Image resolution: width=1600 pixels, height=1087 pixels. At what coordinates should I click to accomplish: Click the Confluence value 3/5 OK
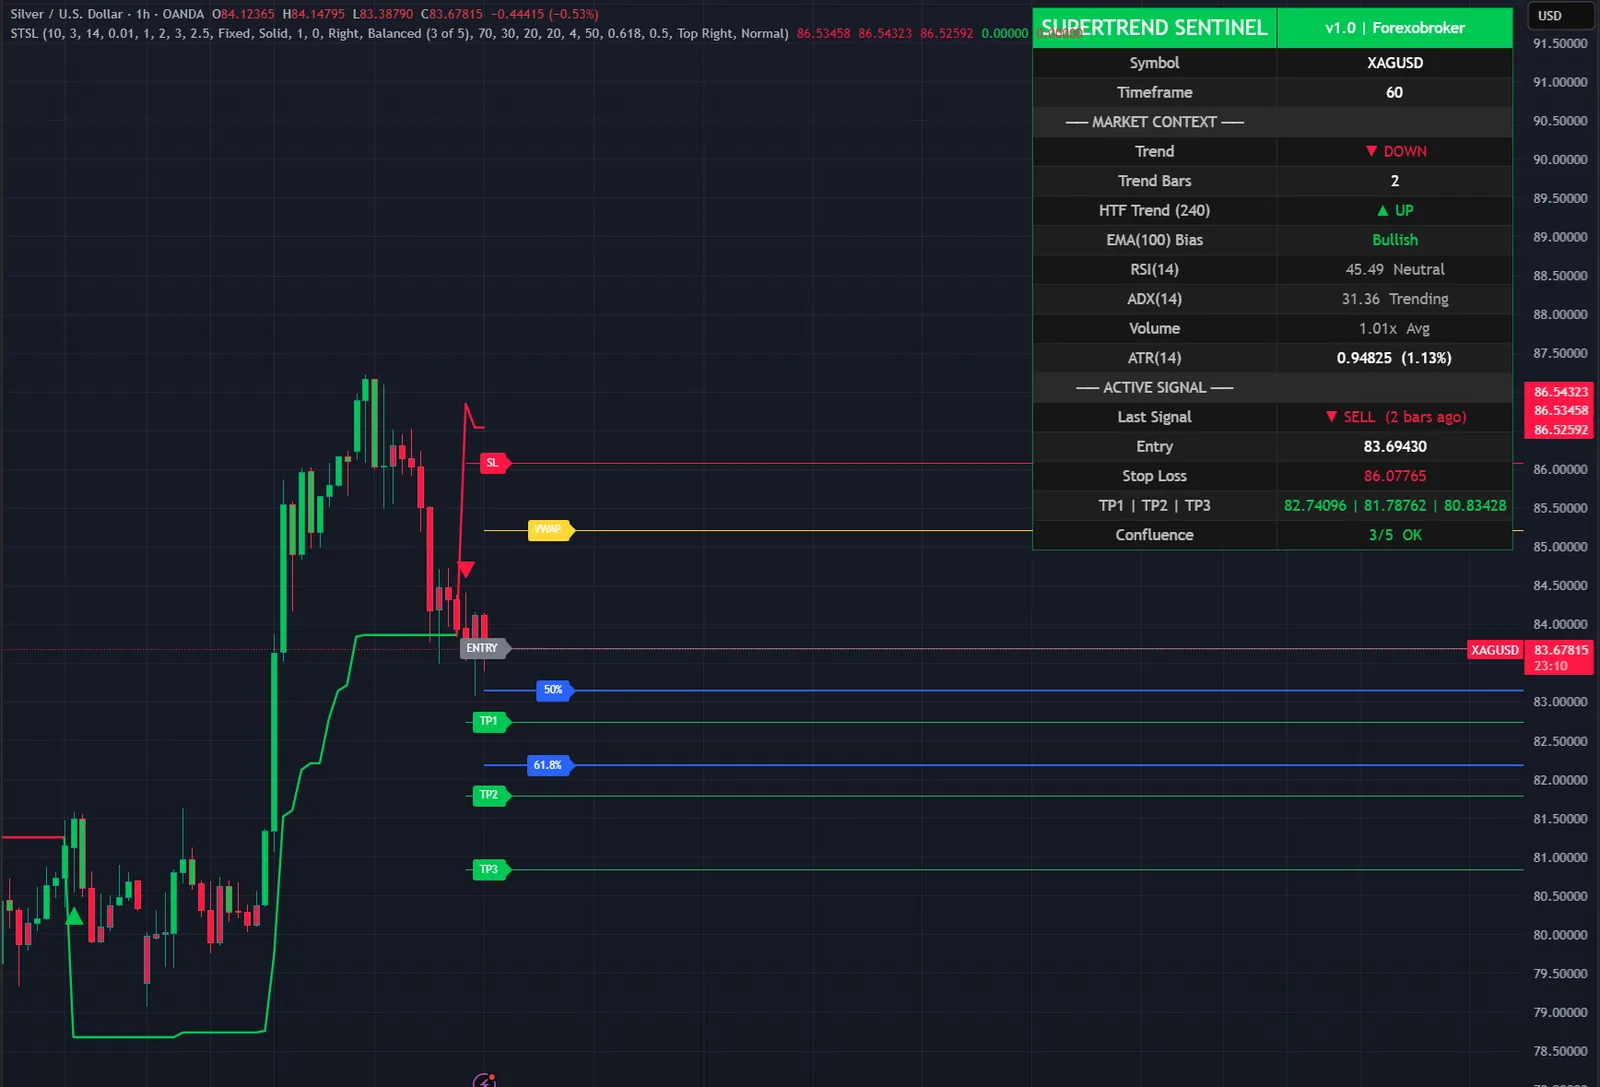1395,535
